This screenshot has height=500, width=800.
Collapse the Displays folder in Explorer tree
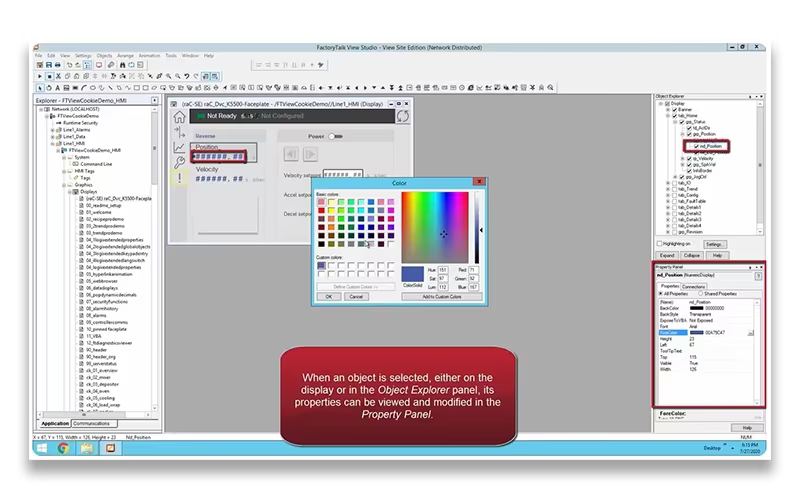(x=70, y=192)
